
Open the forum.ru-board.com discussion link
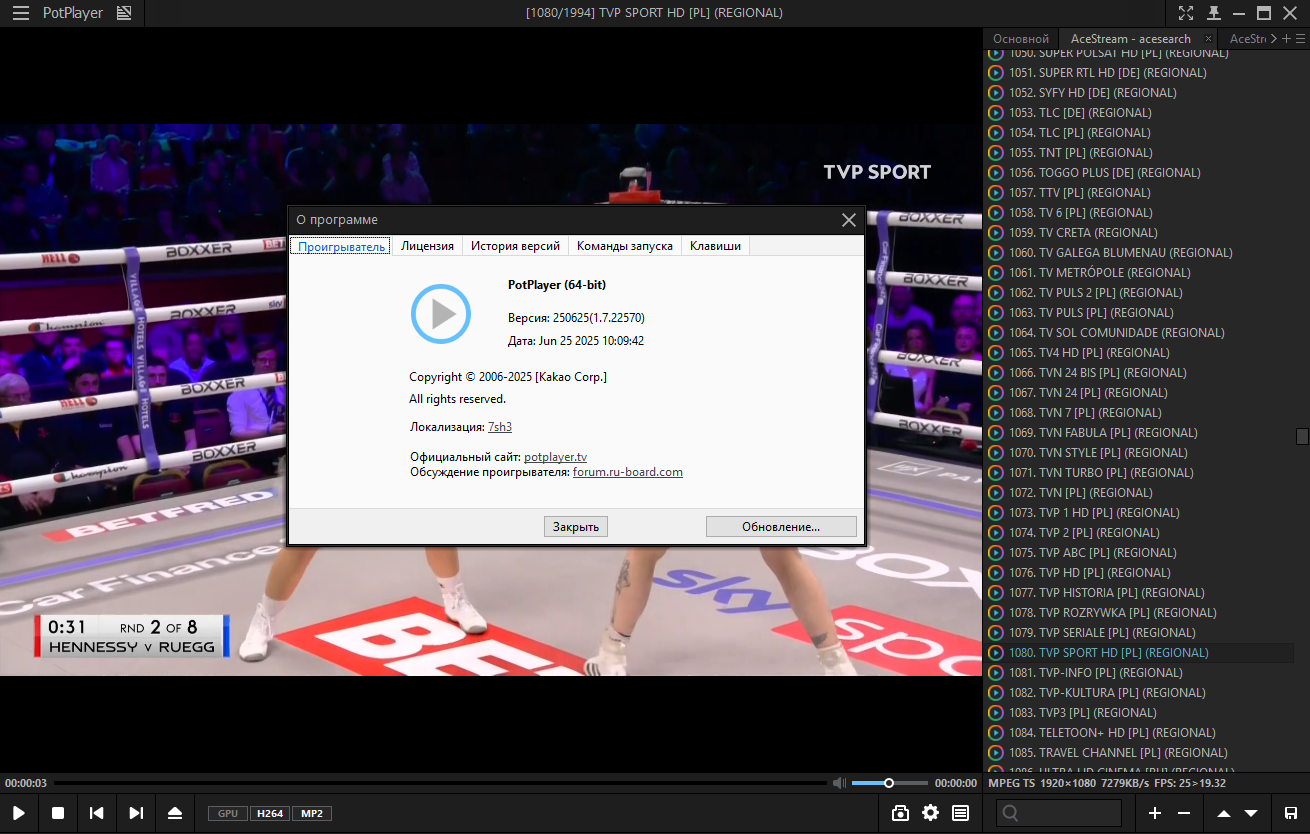[x=628, y=472]
